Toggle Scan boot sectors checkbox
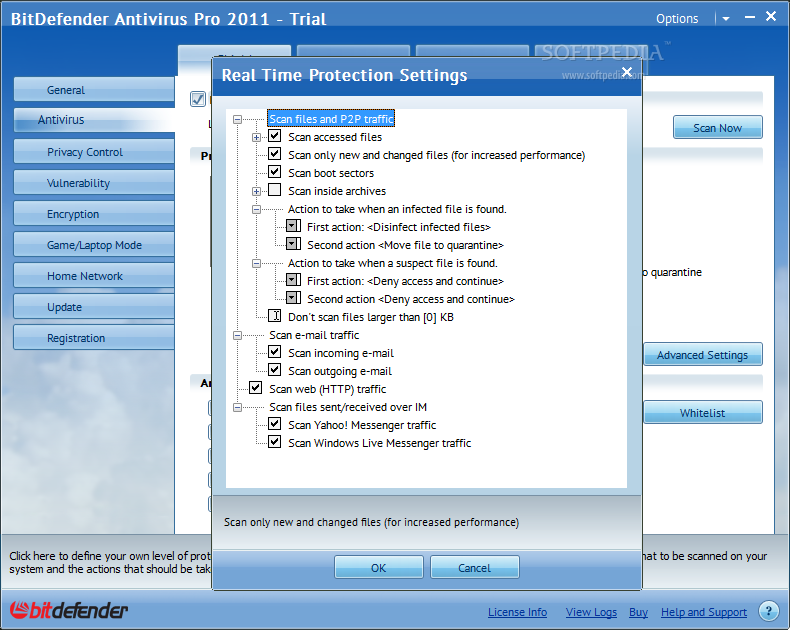 pyautogui.click(x=275, y=172)
